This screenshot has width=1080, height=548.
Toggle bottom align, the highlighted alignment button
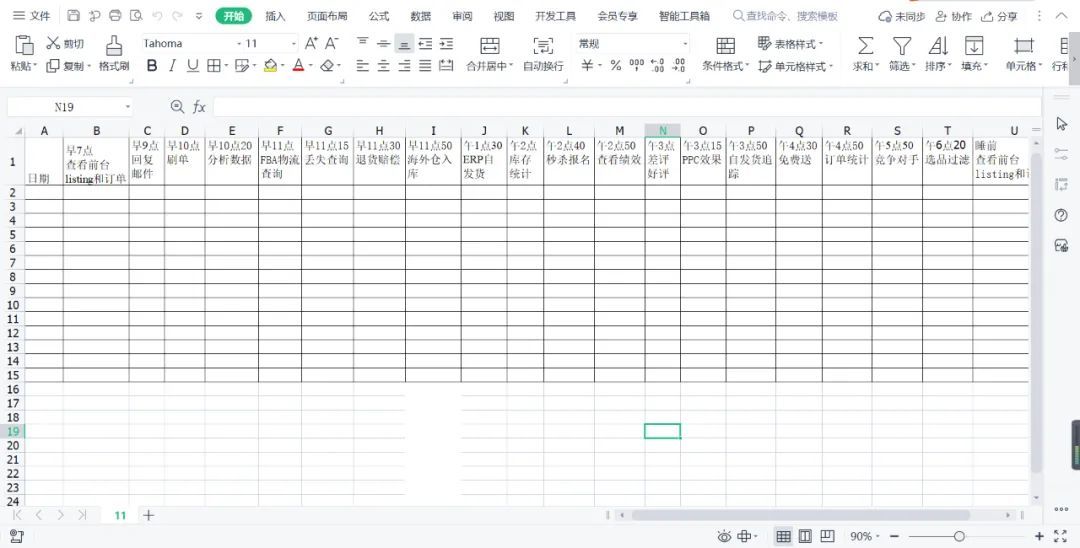coord(404,44)
